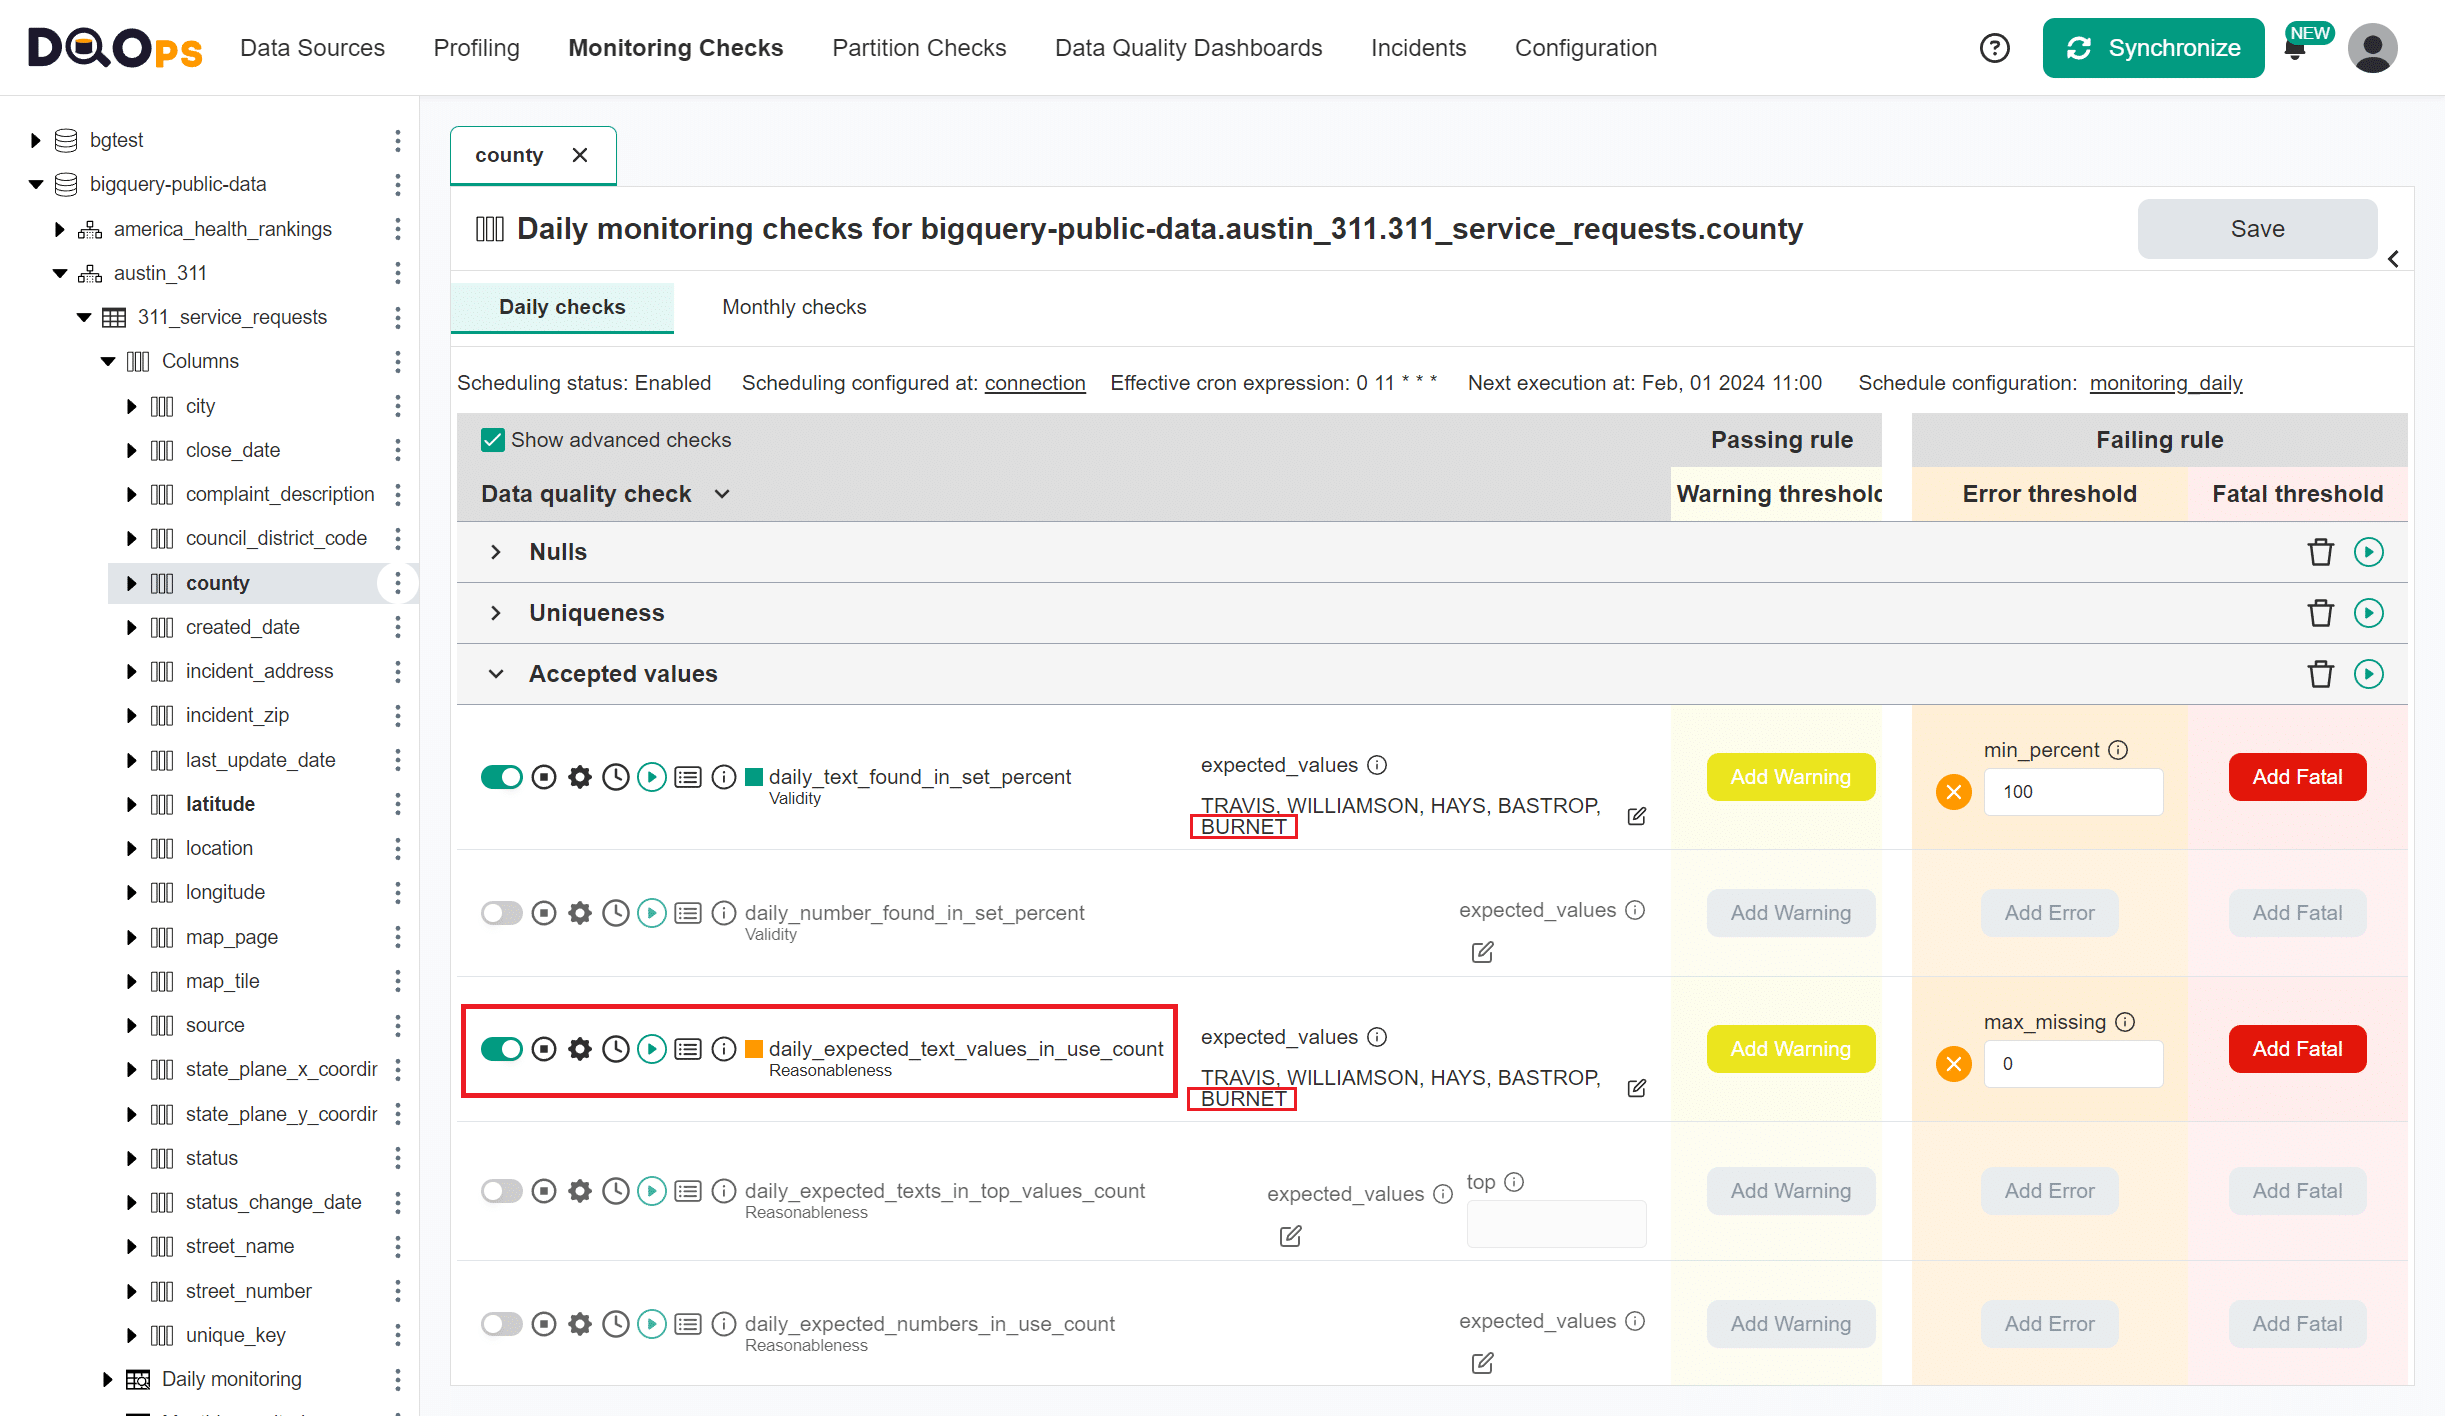Open the Data quality check dropdown
The width and height of the screenshot is (2445, 1416).
tap(723, 493)
